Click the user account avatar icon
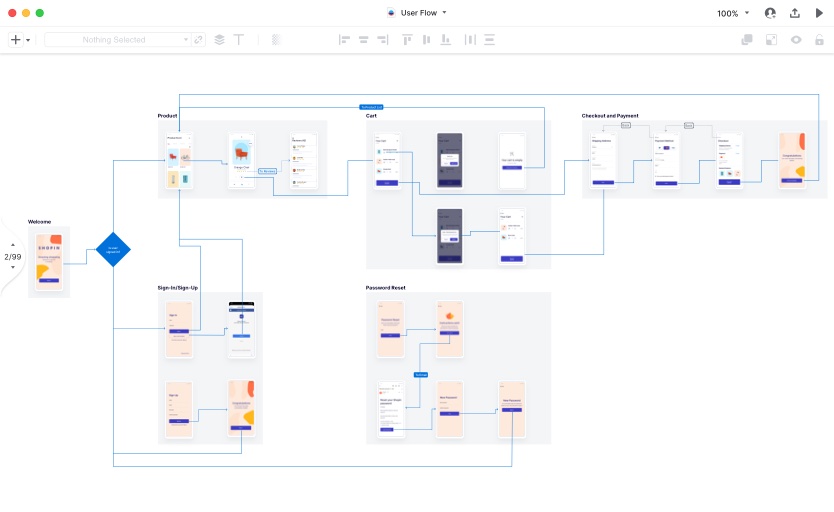Image resolution: width=834 pixels, height=512 pixels. tap(770, 13)
